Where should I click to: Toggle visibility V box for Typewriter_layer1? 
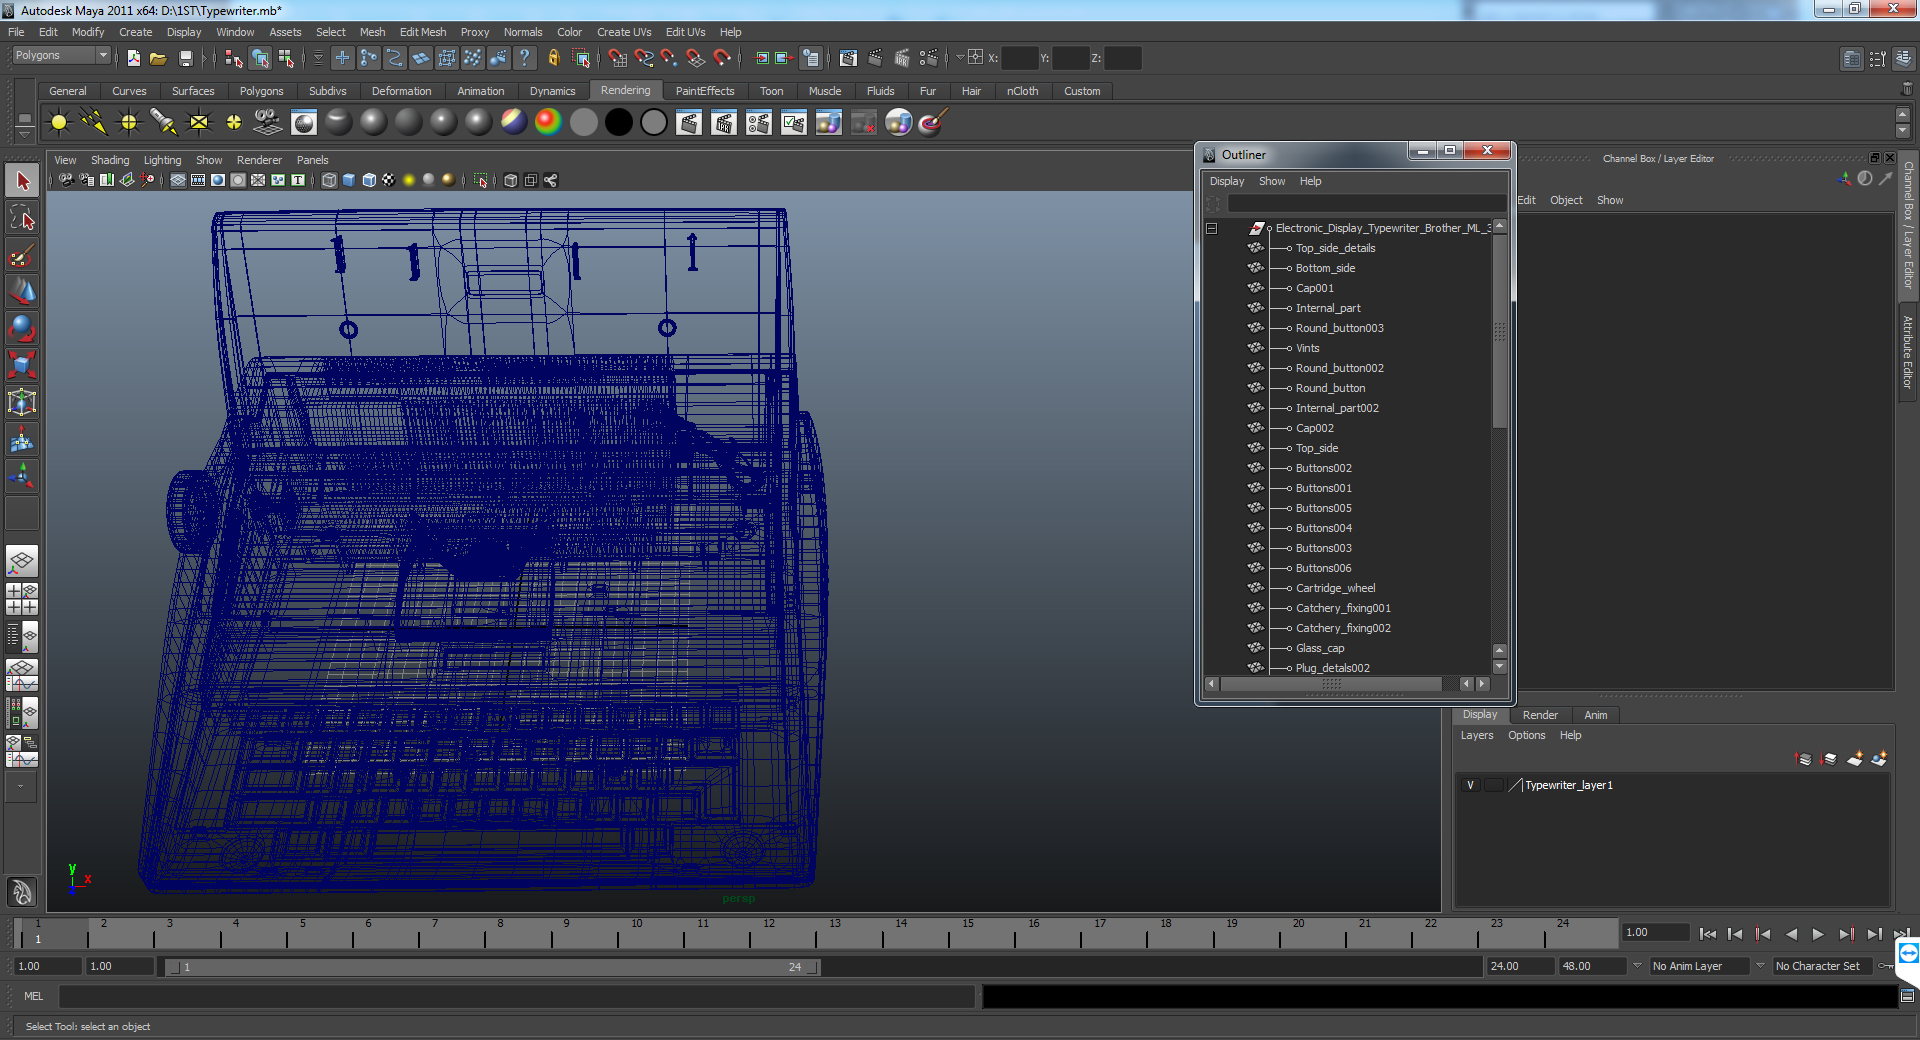[1470, 785]
